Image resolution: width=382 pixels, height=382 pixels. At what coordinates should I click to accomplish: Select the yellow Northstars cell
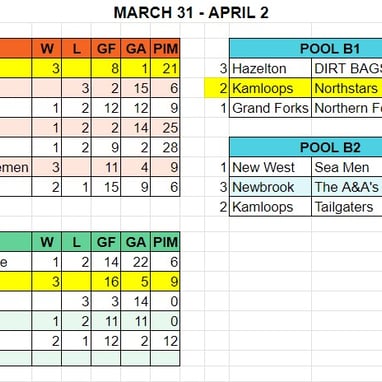347,88
